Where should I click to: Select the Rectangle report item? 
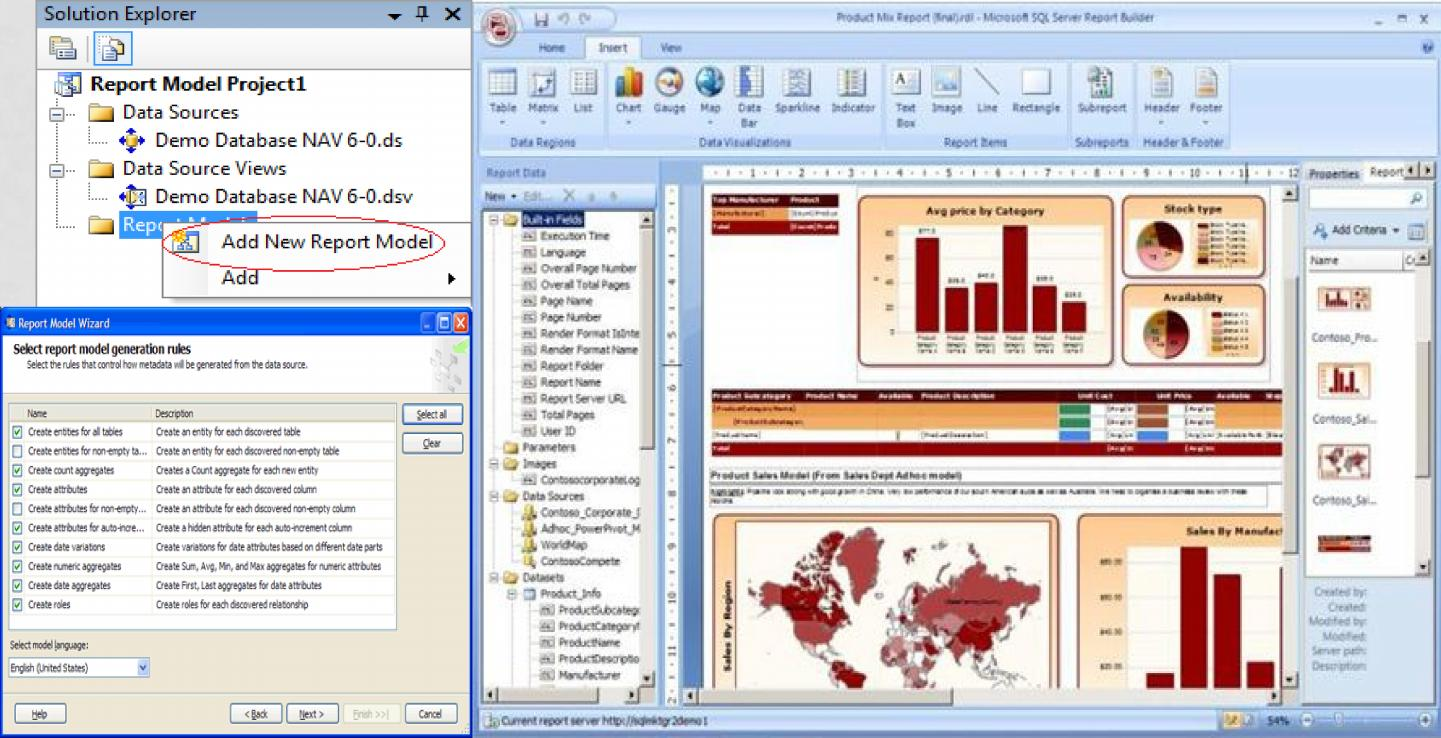coord(1036,92)
